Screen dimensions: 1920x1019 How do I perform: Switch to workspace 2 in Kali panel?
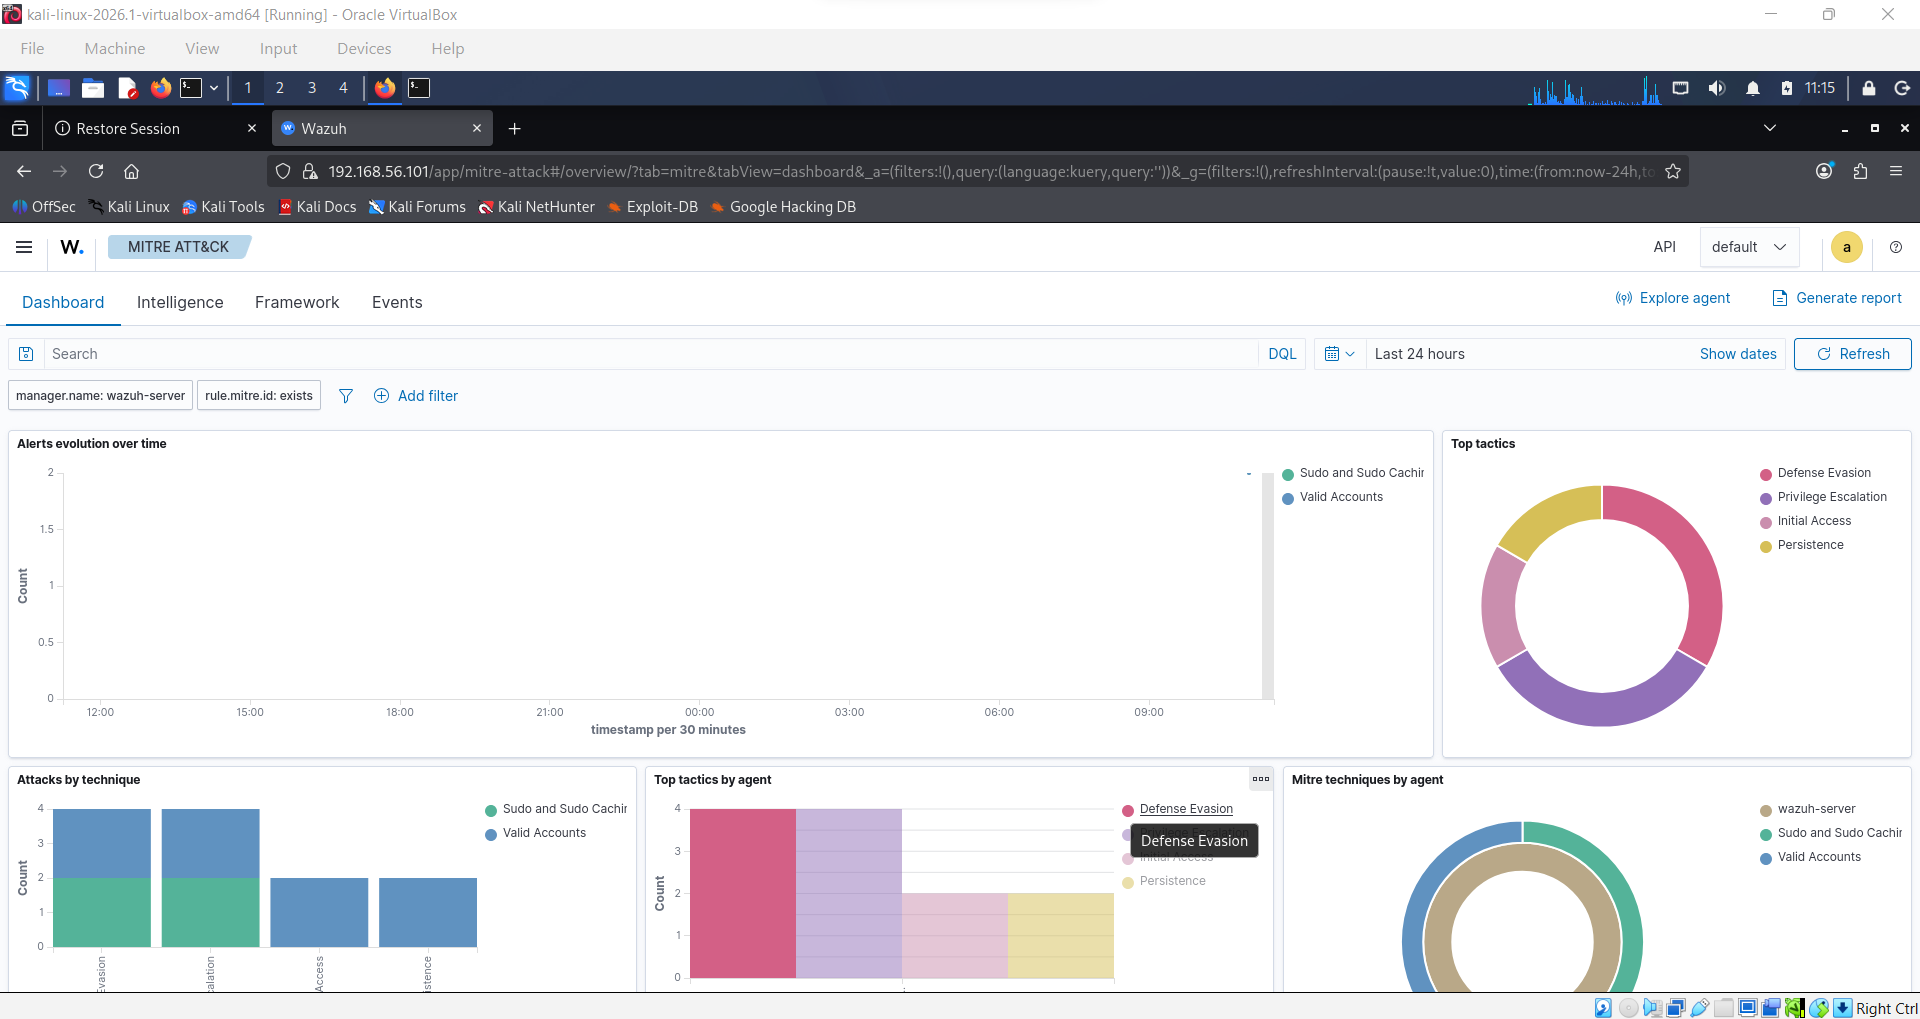pos(280,88)
